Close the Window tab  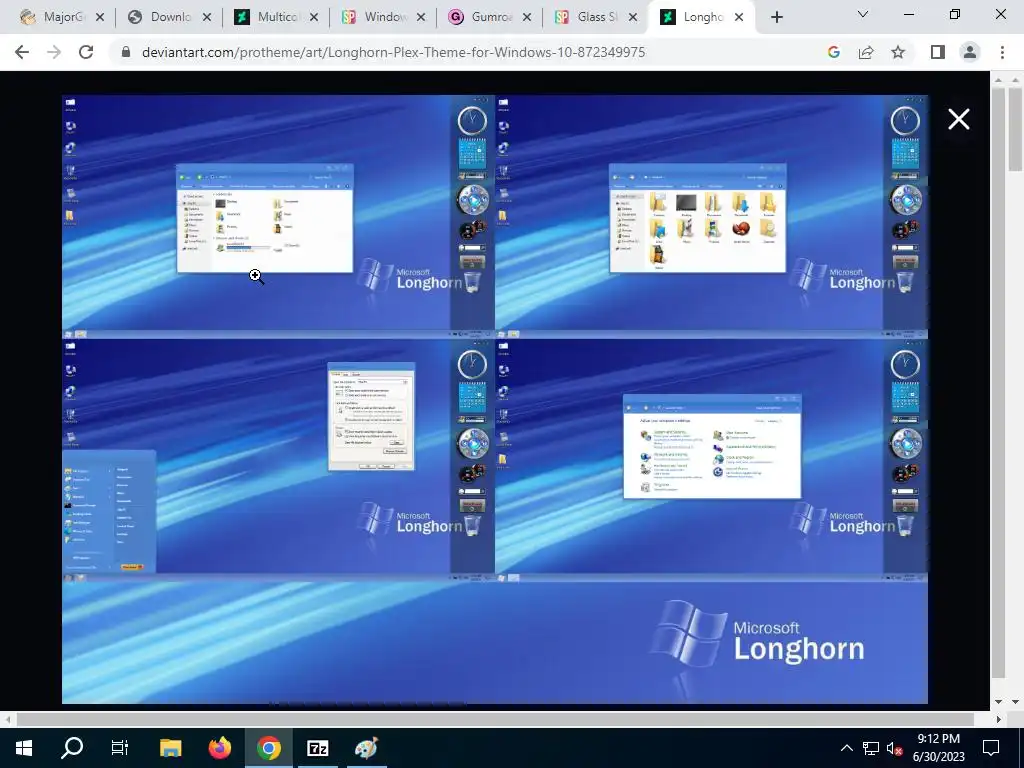(x=421, y=17)
